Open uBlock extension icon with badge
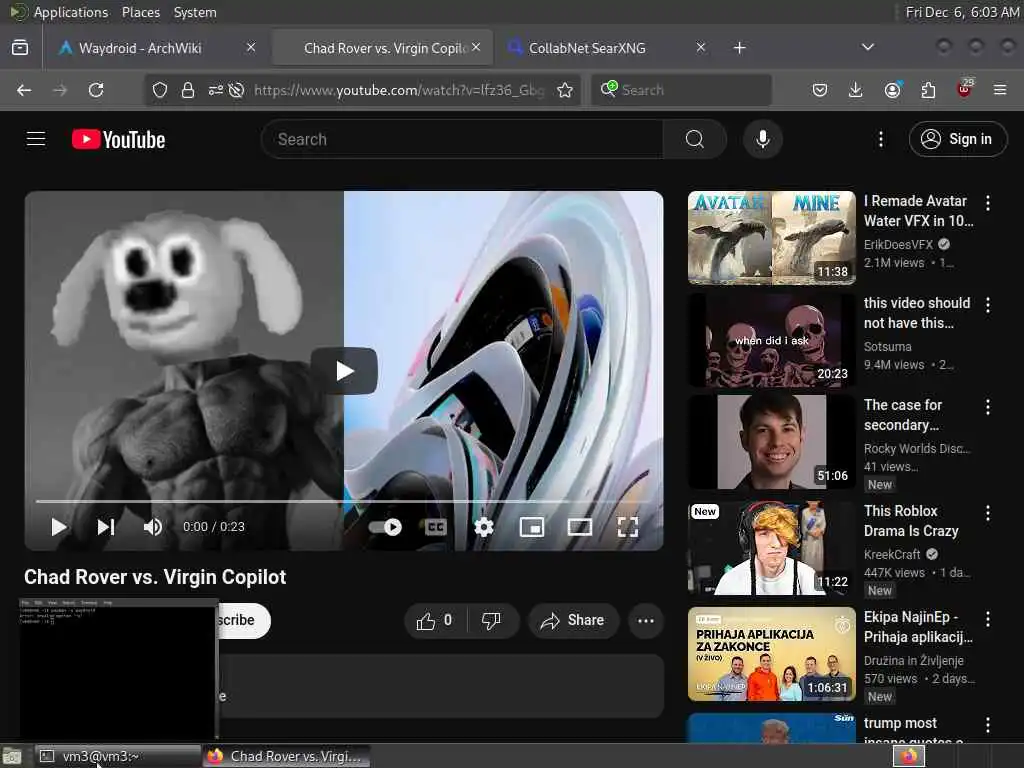 pyautogui.click(x=965, y=89)
